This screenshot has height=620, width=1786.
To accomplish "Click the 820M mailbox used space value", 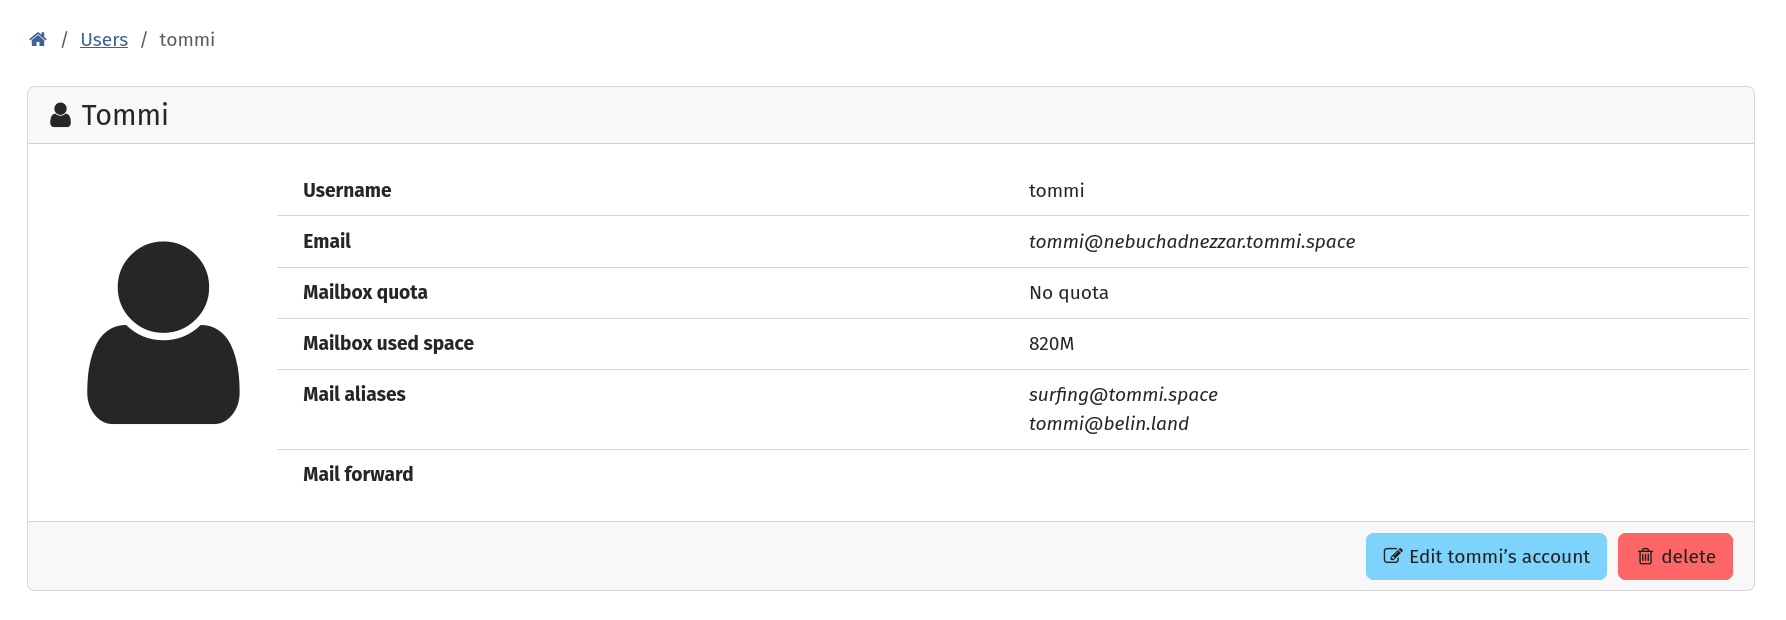I will (x=1051, y=344).
